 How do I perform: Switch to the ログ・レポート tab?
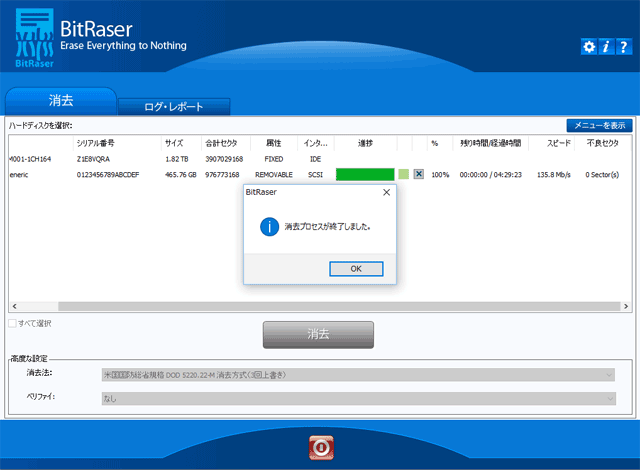(x=174, y=107)
